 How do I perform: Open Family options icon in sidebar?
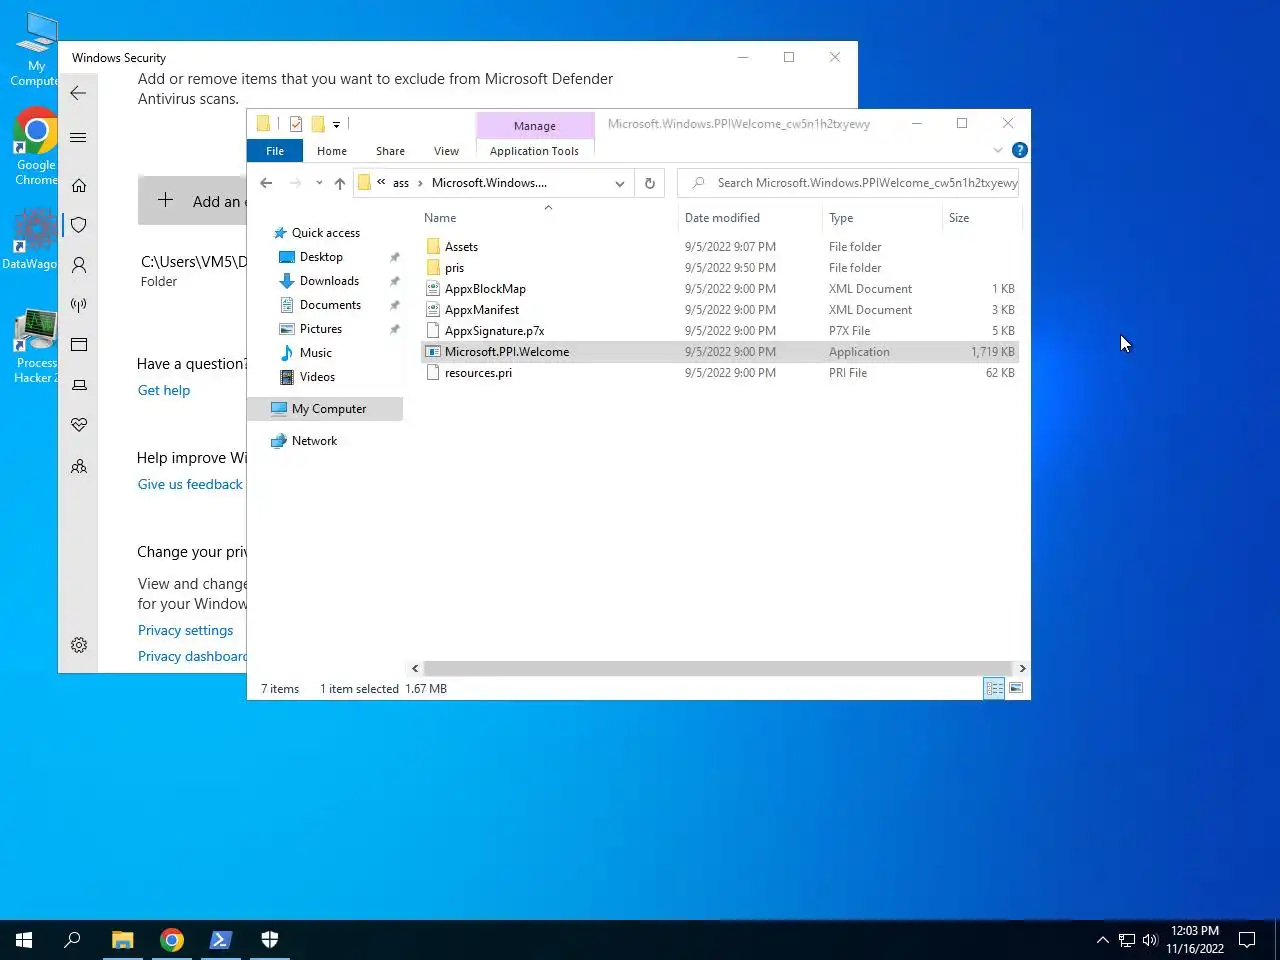(x=78, y=467)
